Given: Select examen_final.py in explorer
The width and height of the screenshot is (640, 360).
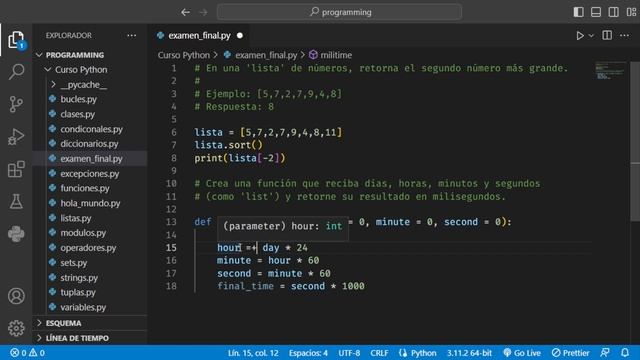Looking at the screenshot, I should click(91, 158).
